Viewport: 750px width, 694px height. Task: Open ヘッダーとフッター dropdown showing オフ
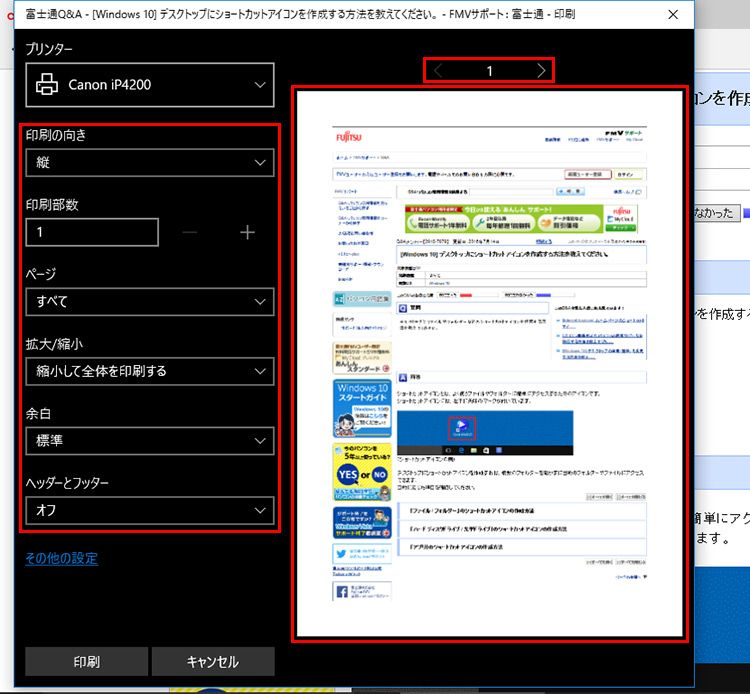(x=149, y=510)
